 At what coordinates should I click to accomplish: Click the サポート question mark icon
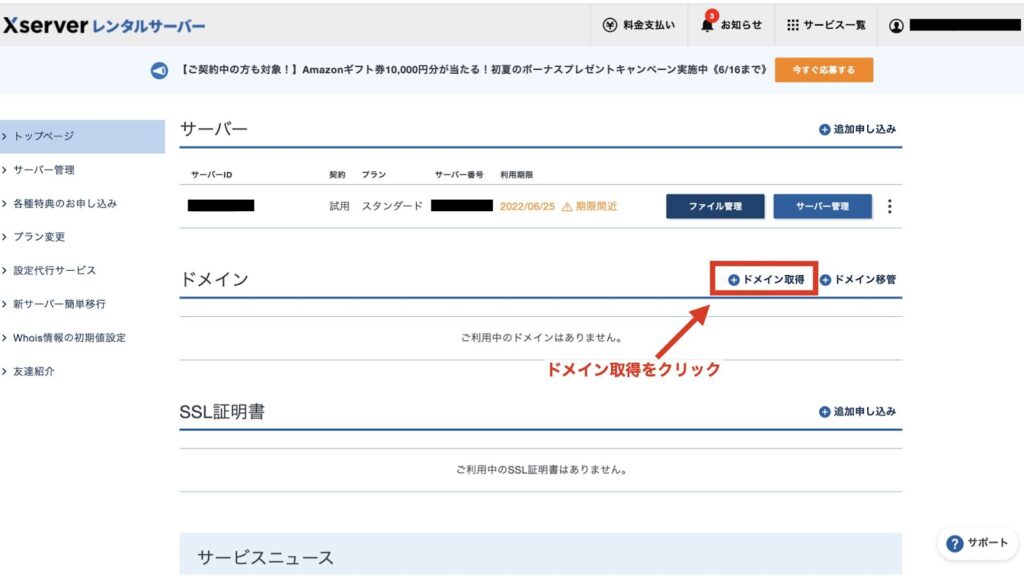(x=954, y=543)
